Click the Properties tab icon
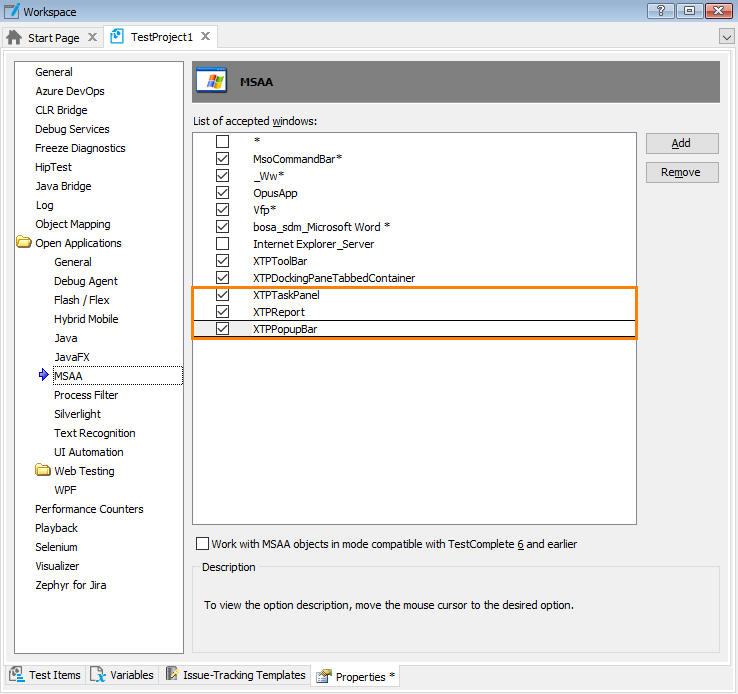Viewport: 738px width, 694px height. (x=324, y=677)
